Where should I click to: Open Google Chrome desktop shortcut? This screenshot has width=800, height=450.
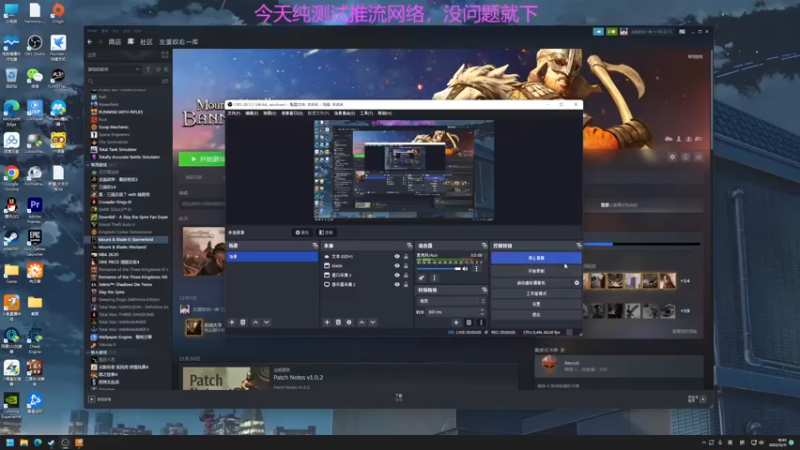[11, 177]
